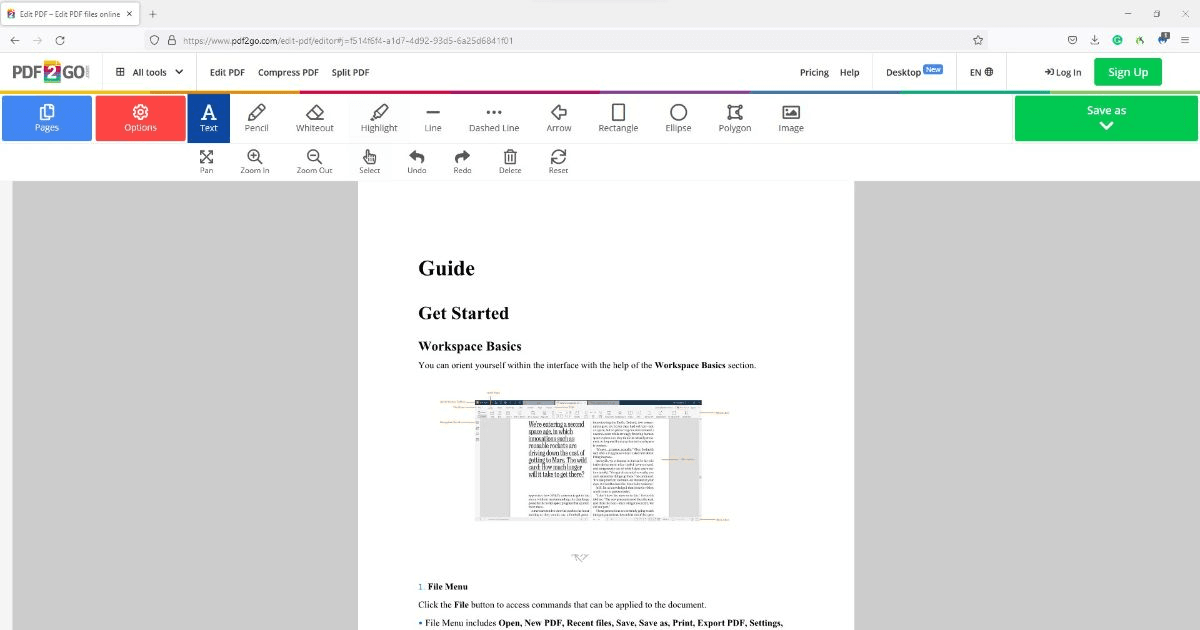Viewport: 1200px width, 630px height.
Task: Select the Text tool
Action: pos(209,118)
